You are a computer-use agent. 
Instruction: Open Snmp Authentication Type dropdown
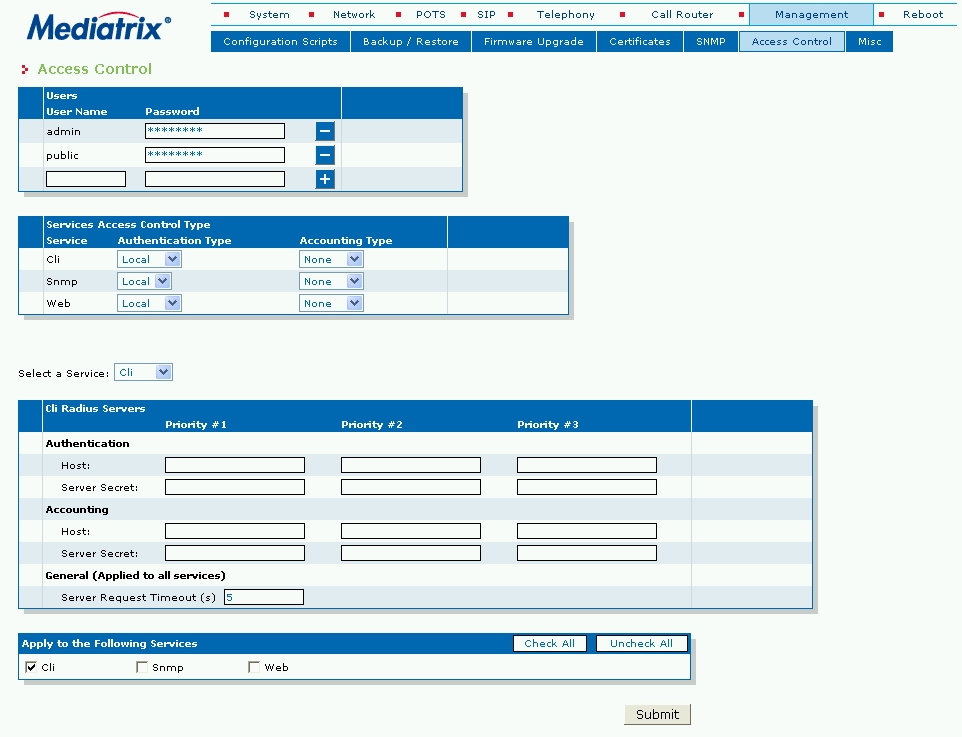tap(144, 282)
